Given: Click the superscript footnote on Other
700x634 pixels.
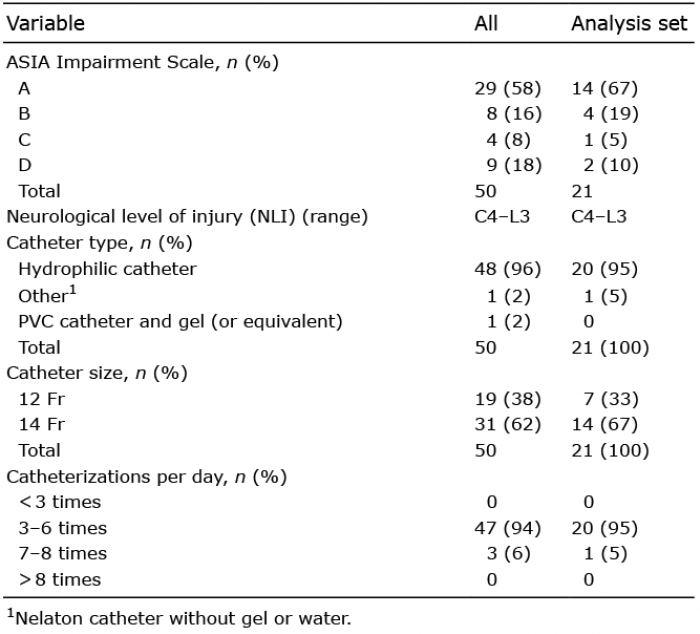Looking at the screenshot, I should [73, 291].
